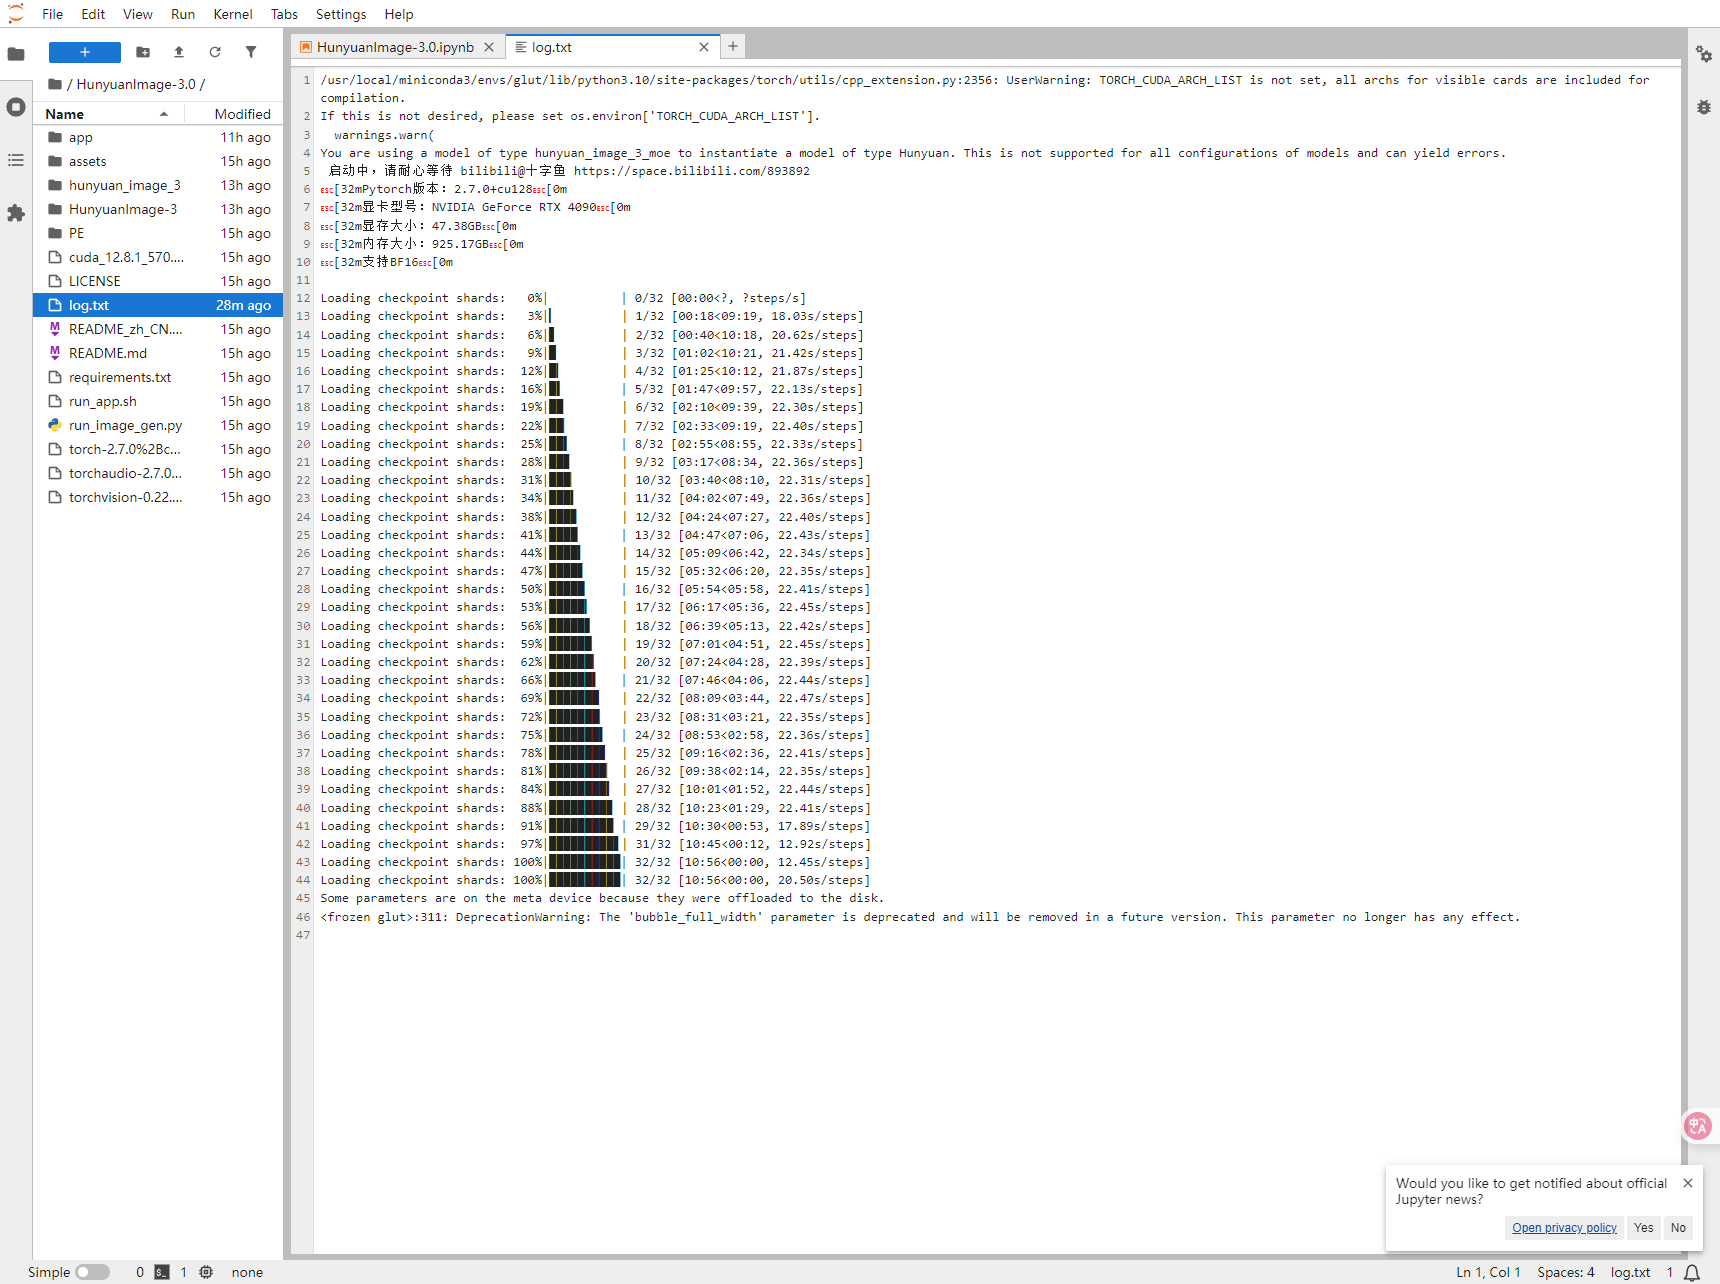Toggle the Simple interface mode switch
This screenshot has width=1720, height=1284.
pyautogui.click(x=92, y=1272)
